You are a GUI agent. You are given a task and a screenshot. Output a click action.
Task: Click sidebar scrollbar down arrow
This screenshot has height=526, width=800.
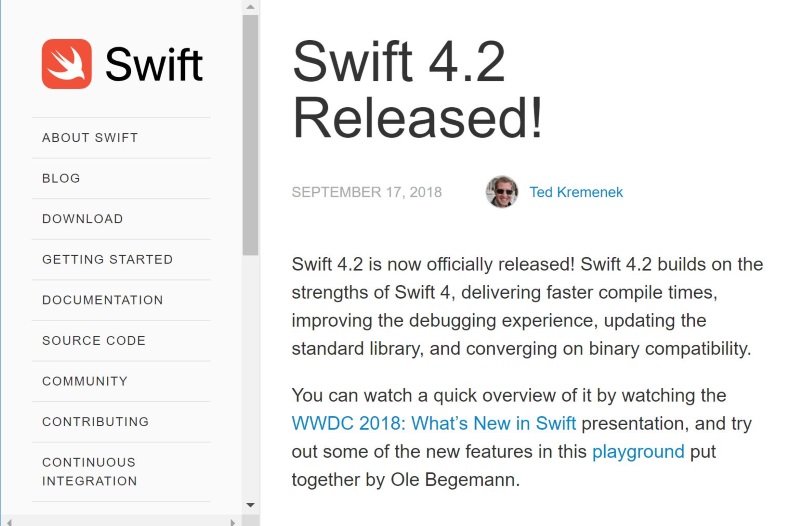(x=250, y=506)
